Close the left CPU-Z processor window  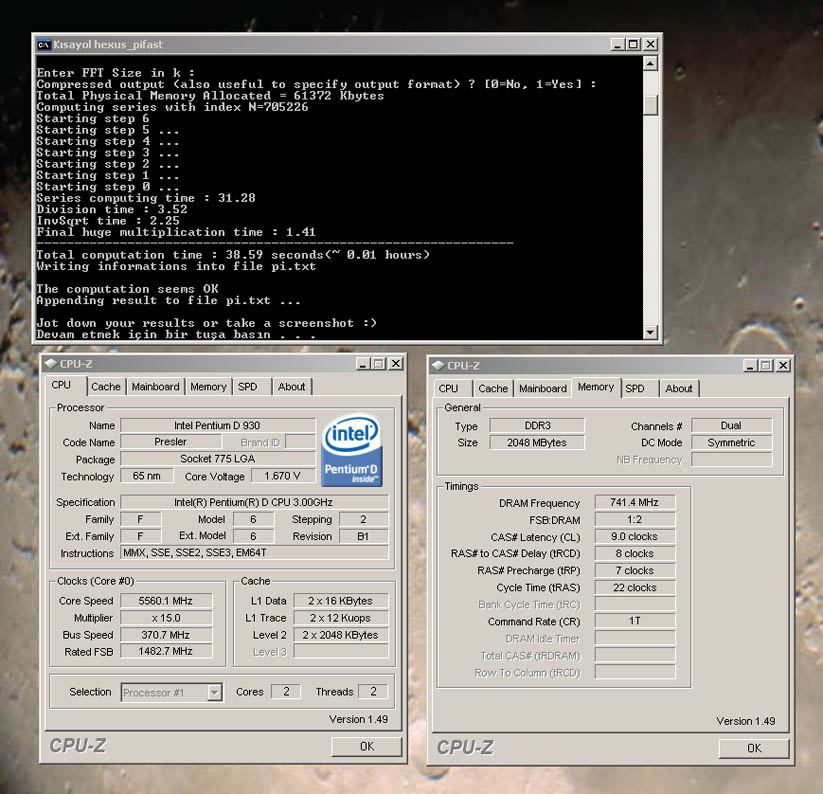[x=396, y=364]
